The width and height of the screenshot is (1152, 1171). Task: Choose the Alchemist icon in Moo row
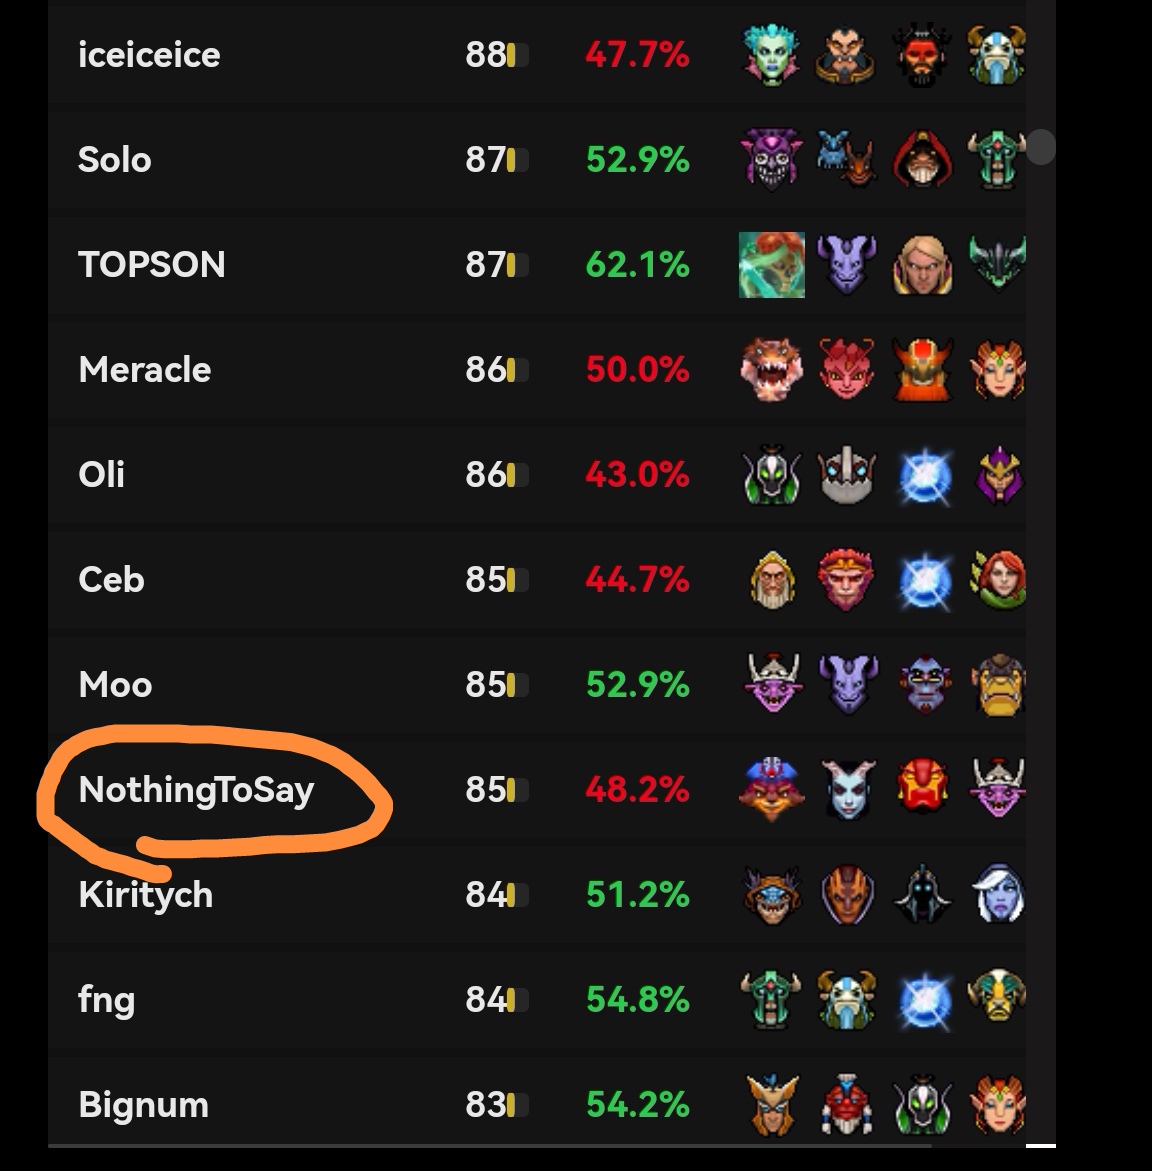pos(997,684)
